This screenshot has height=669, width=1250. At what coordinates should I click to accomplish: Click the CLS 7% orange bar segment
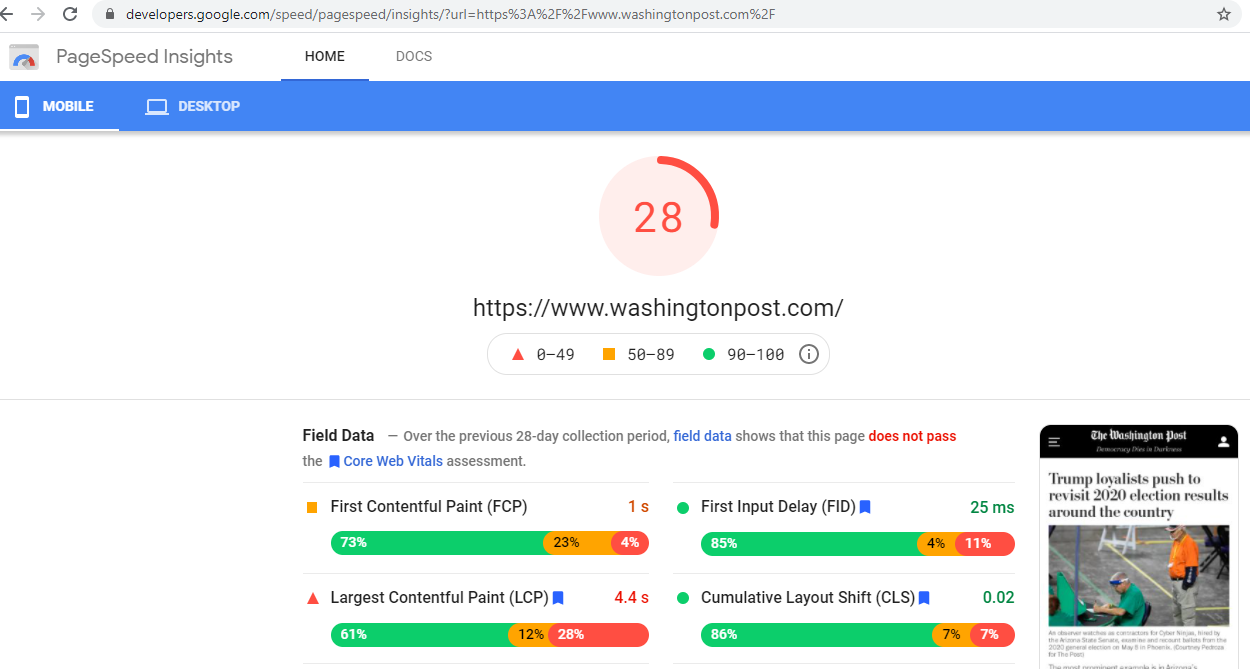click(x=949, y=634)
